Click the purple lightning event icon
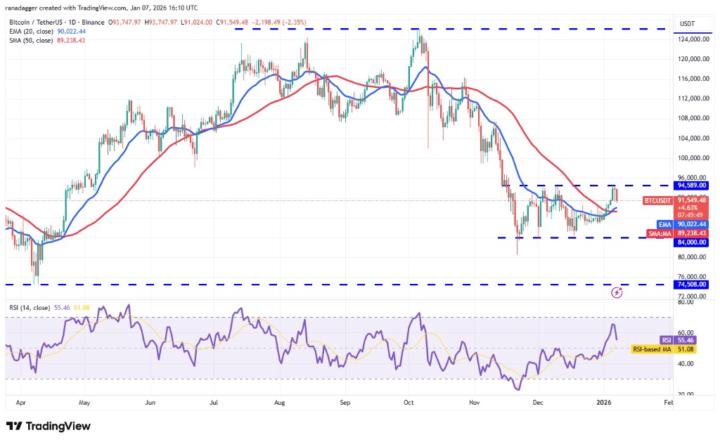 point(617,291)
